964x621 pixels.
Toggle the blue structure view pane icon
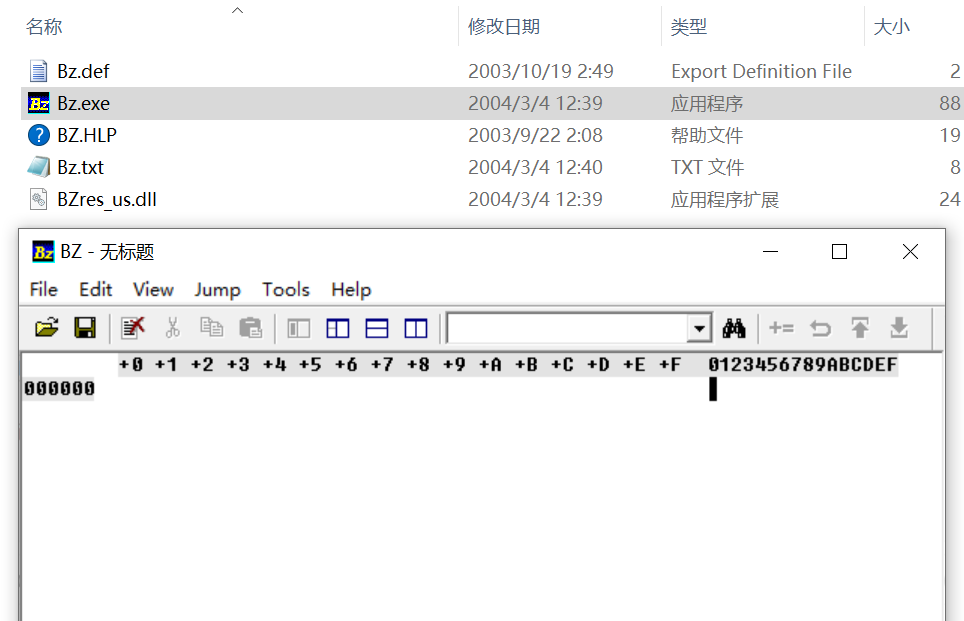tap(338, 328)
